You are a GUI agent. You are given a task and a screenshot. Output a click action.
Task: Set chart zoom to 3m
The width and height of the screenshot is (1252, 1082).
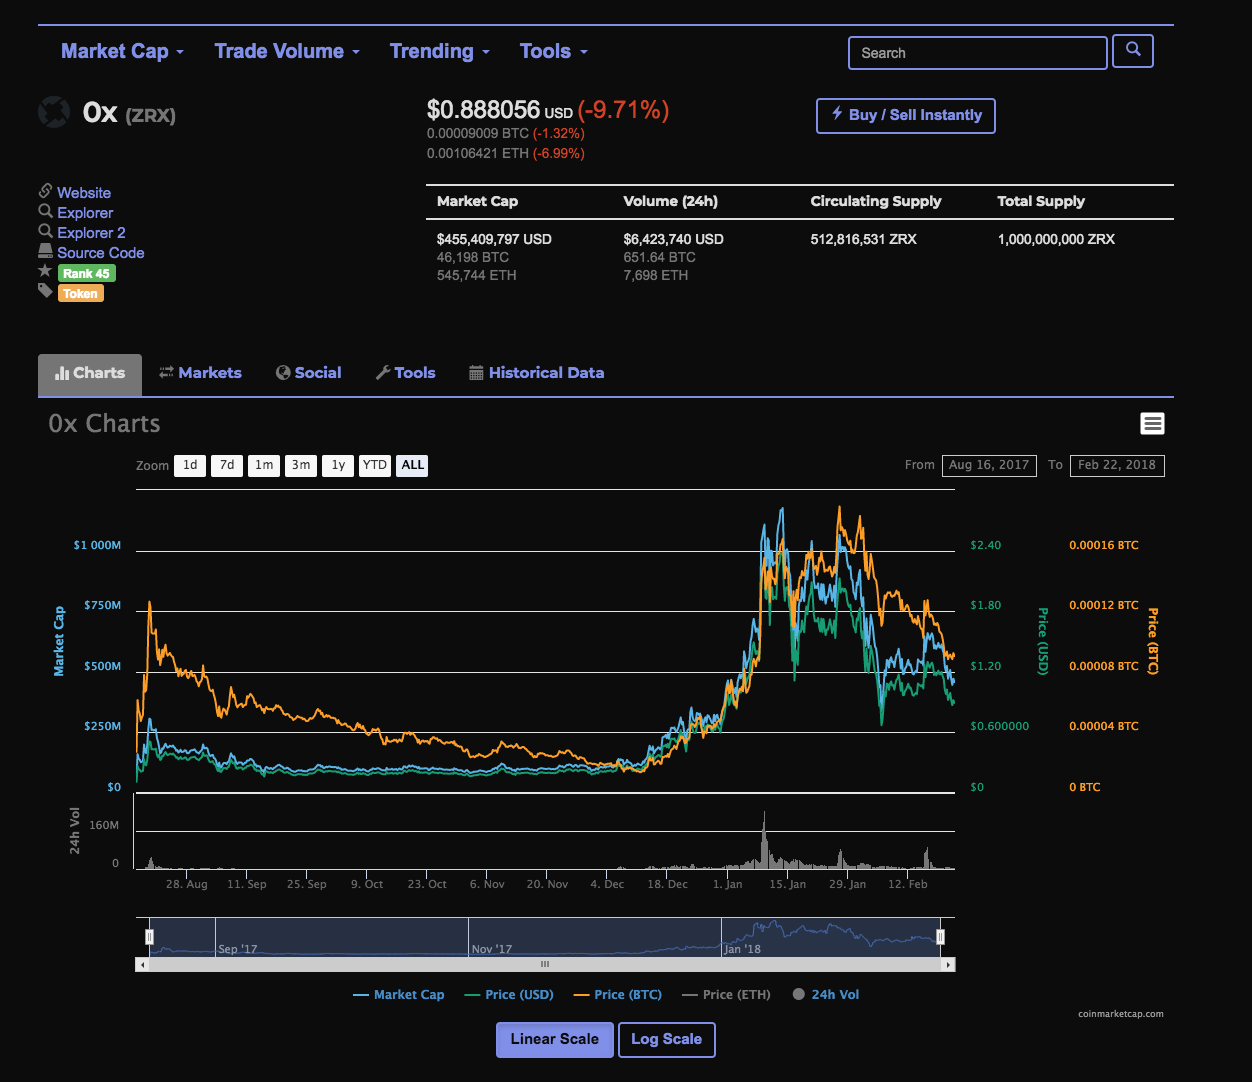tap(301, 465)
